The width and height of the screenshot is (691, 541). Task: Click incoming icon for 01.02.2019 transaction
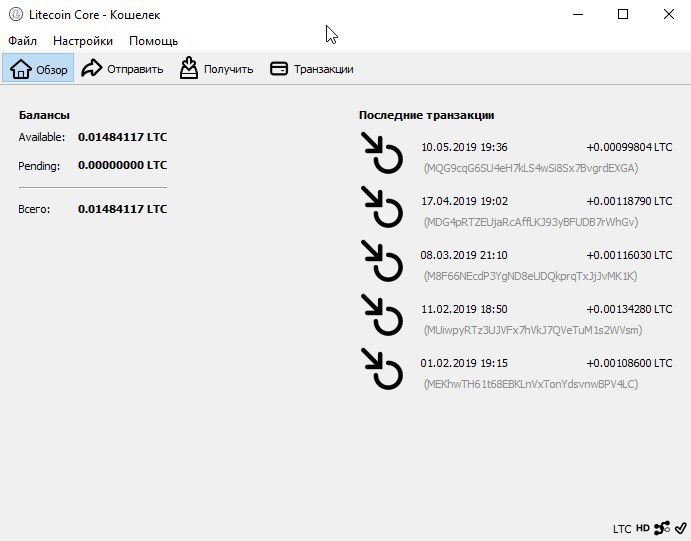(382, 370)
